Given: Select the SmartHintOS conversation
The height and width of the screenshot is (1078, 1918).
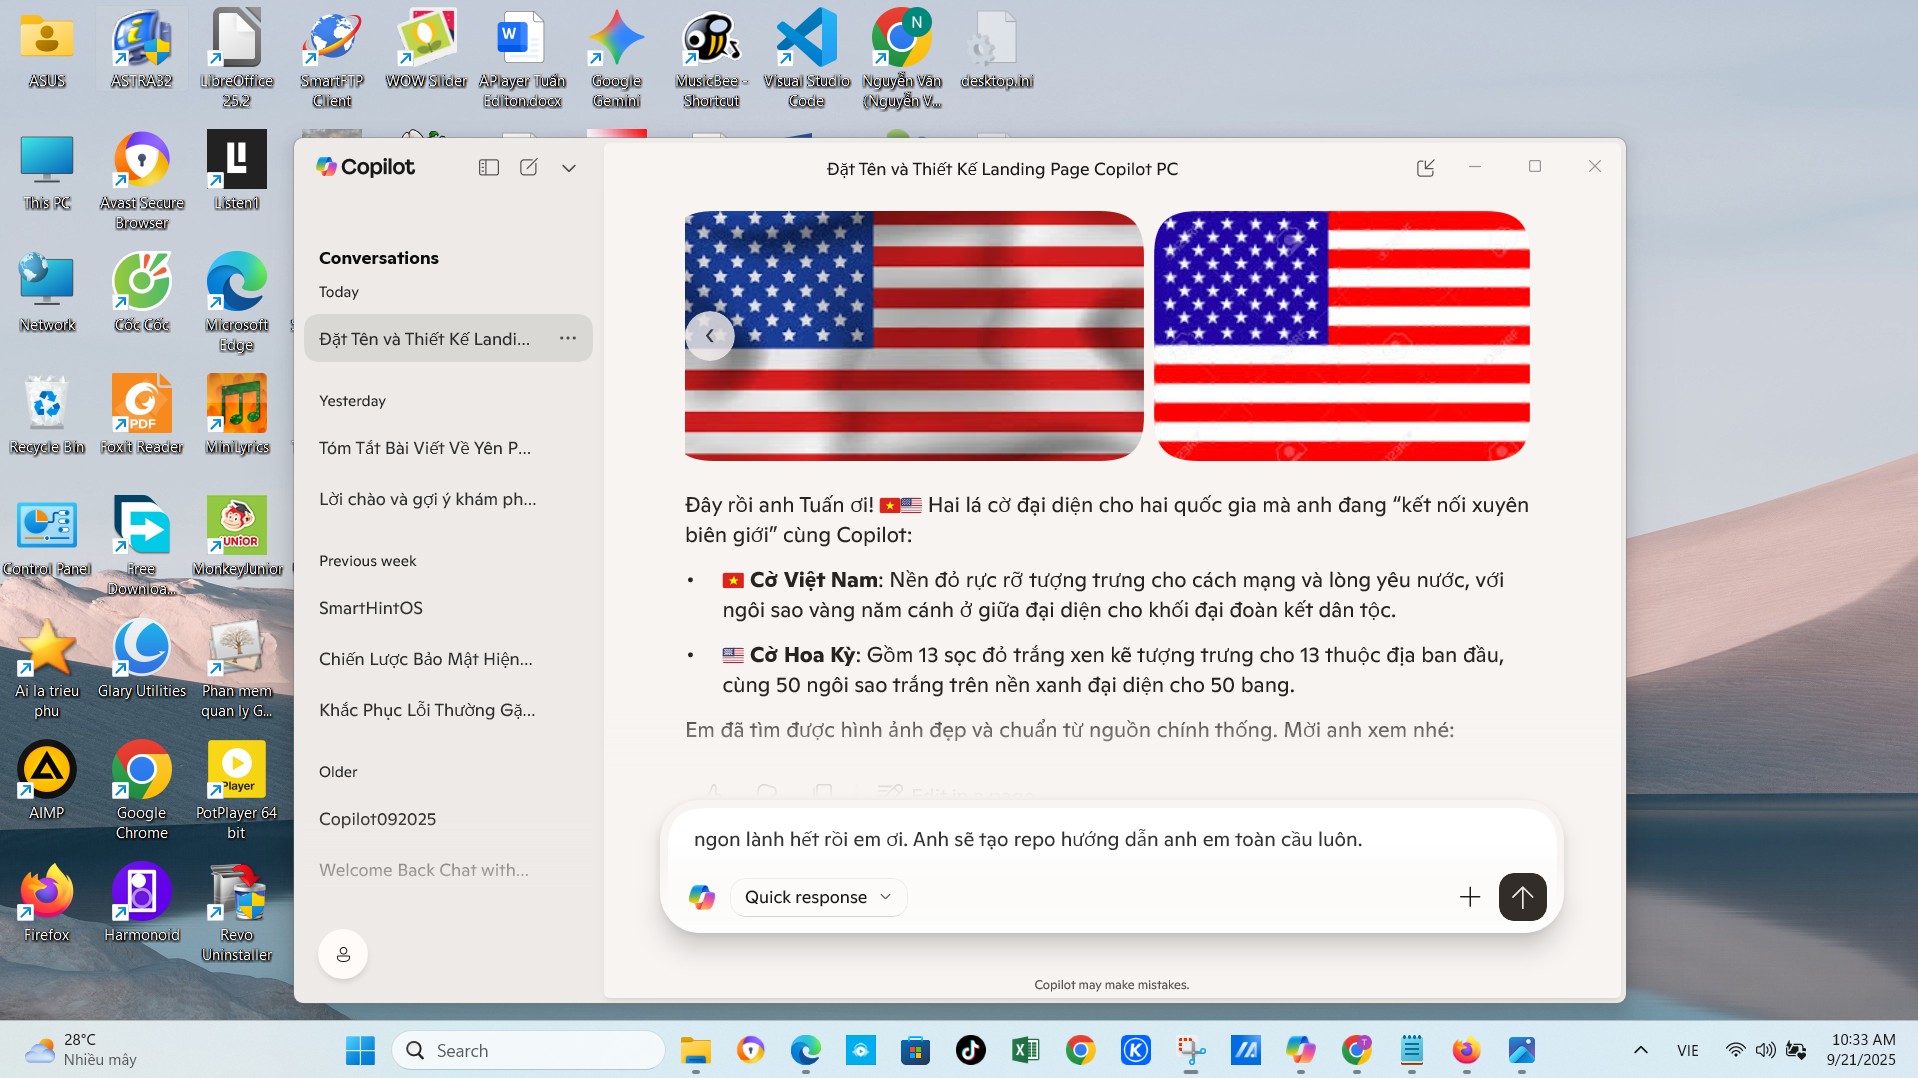Looking at the screenshot, I should coord(371,607).
